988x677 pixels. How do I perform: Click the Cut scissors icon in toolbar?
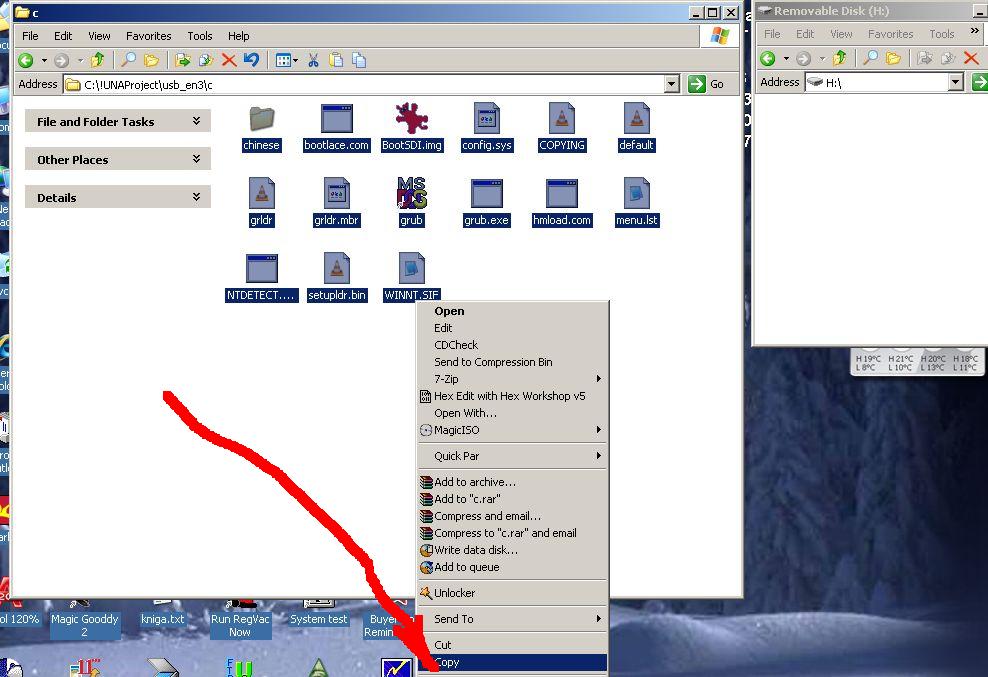(x=313, y=60)
